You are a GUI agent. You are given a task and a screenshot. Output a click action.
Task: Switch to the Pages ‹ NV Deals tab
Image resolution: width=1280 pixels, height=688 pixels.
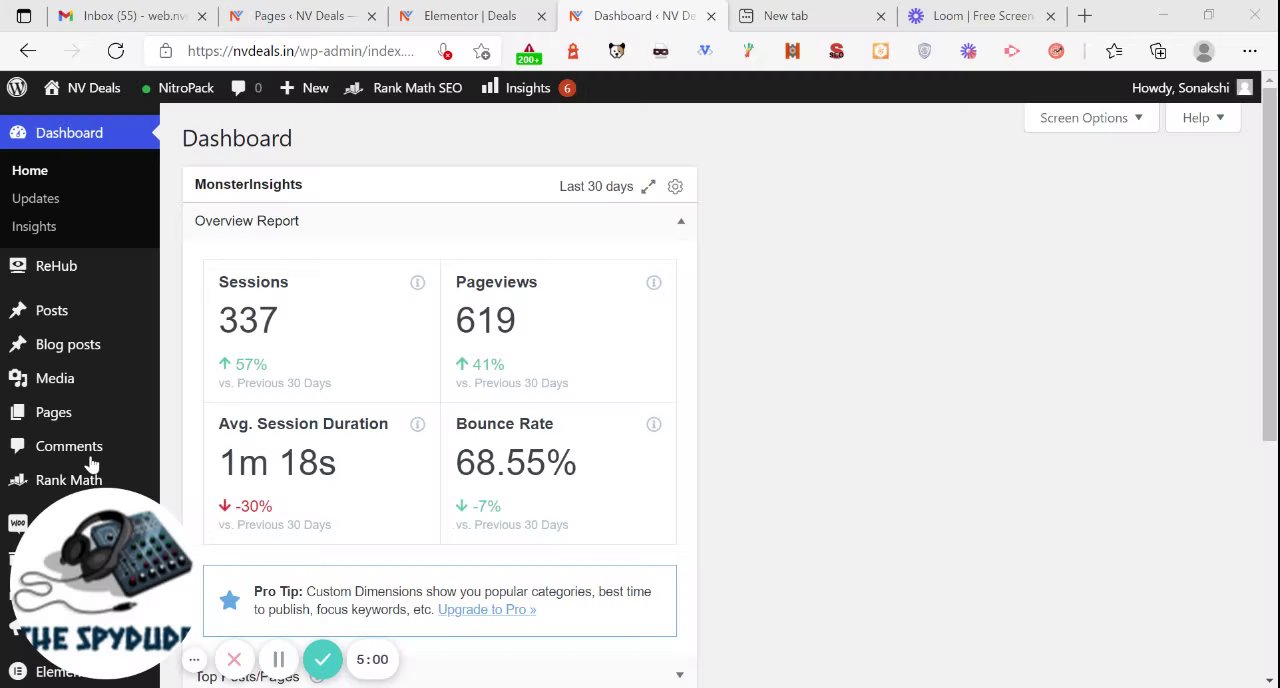302,16
